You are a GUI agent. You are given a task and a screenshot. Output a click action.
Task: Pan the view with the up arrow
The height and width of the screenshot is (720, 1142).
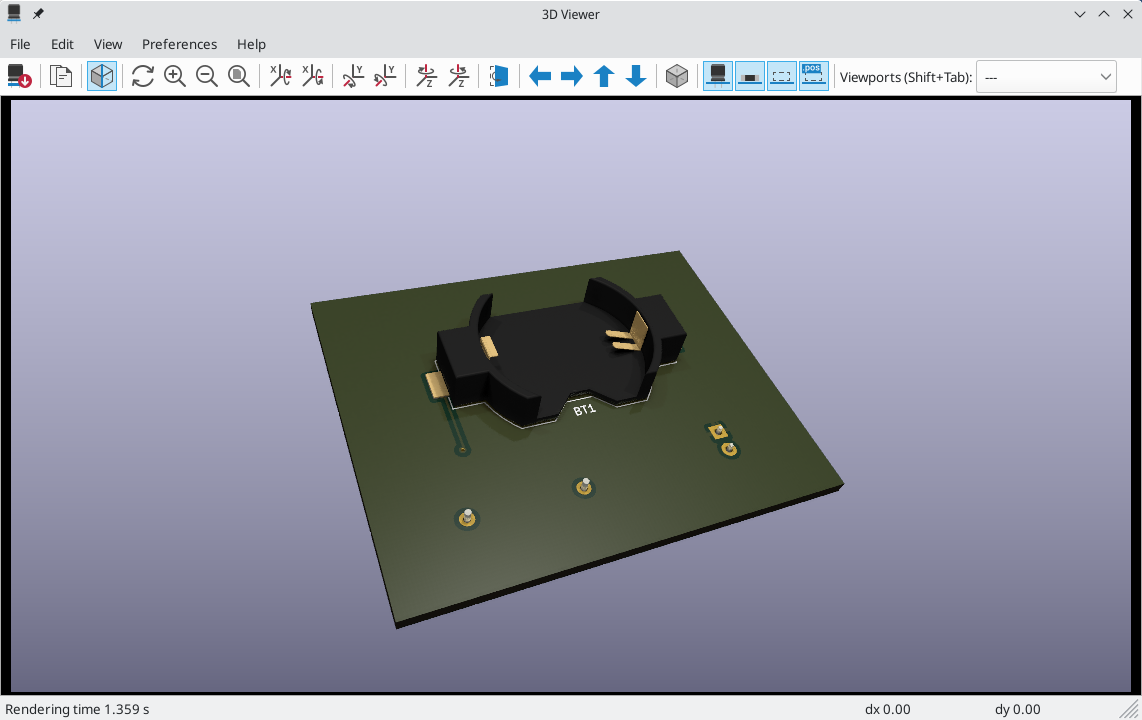click(604, 76)
